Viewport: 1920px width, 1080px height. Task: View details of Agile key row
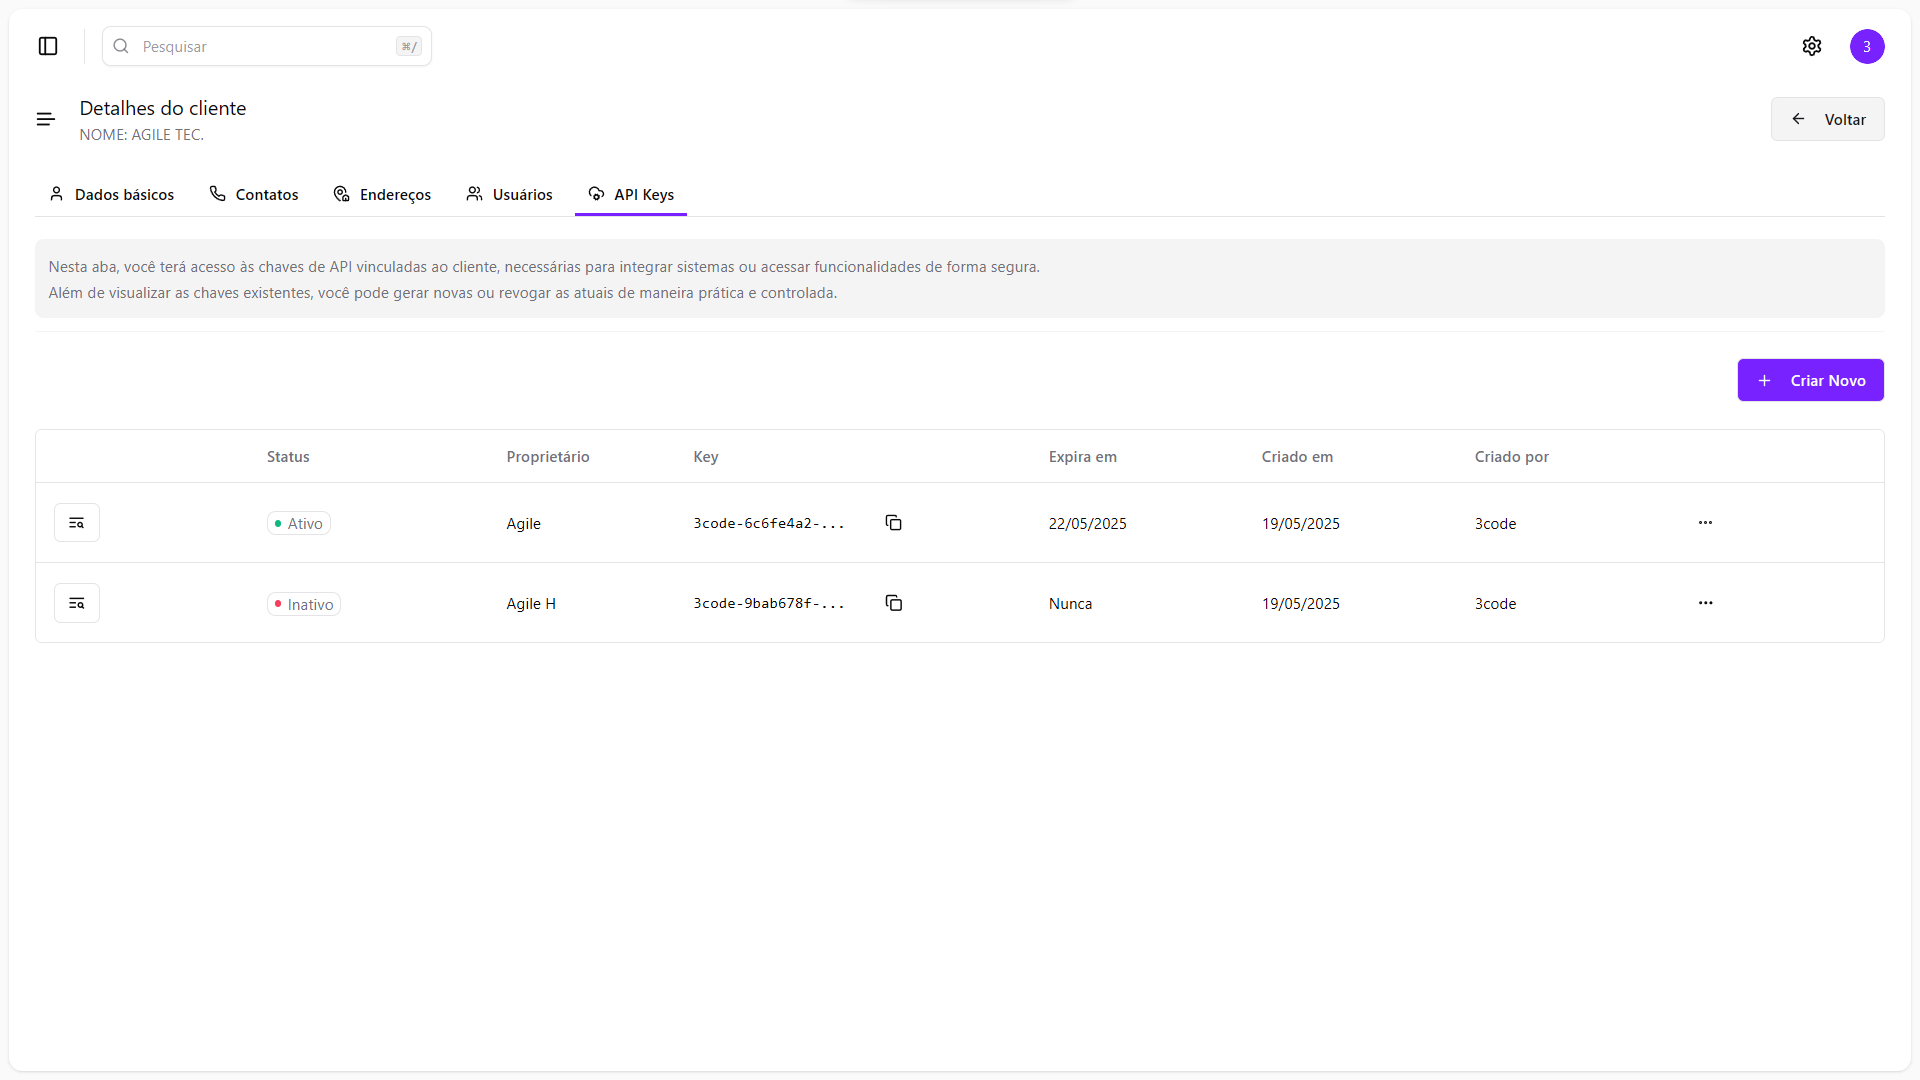coord(77,523)
